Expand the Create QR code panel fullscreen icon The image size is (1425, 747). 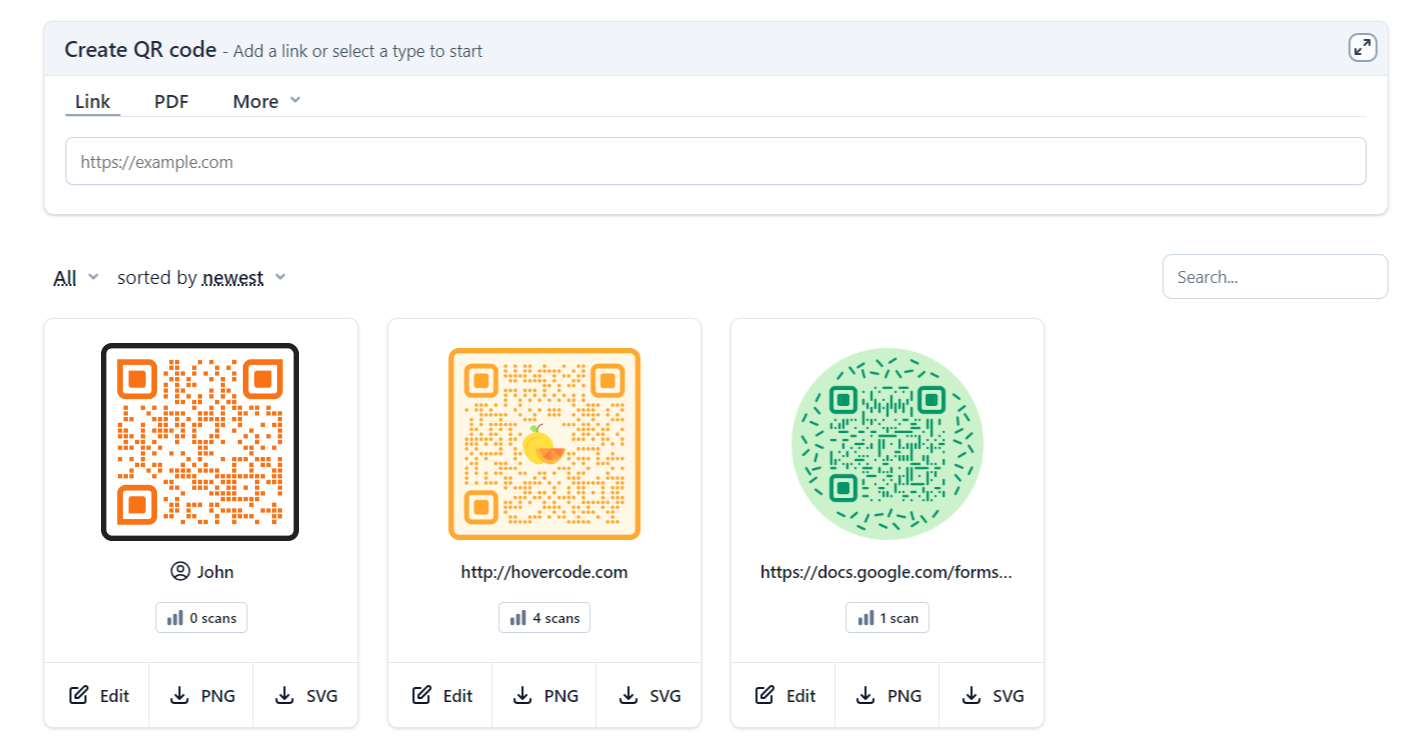[1362, 47]
